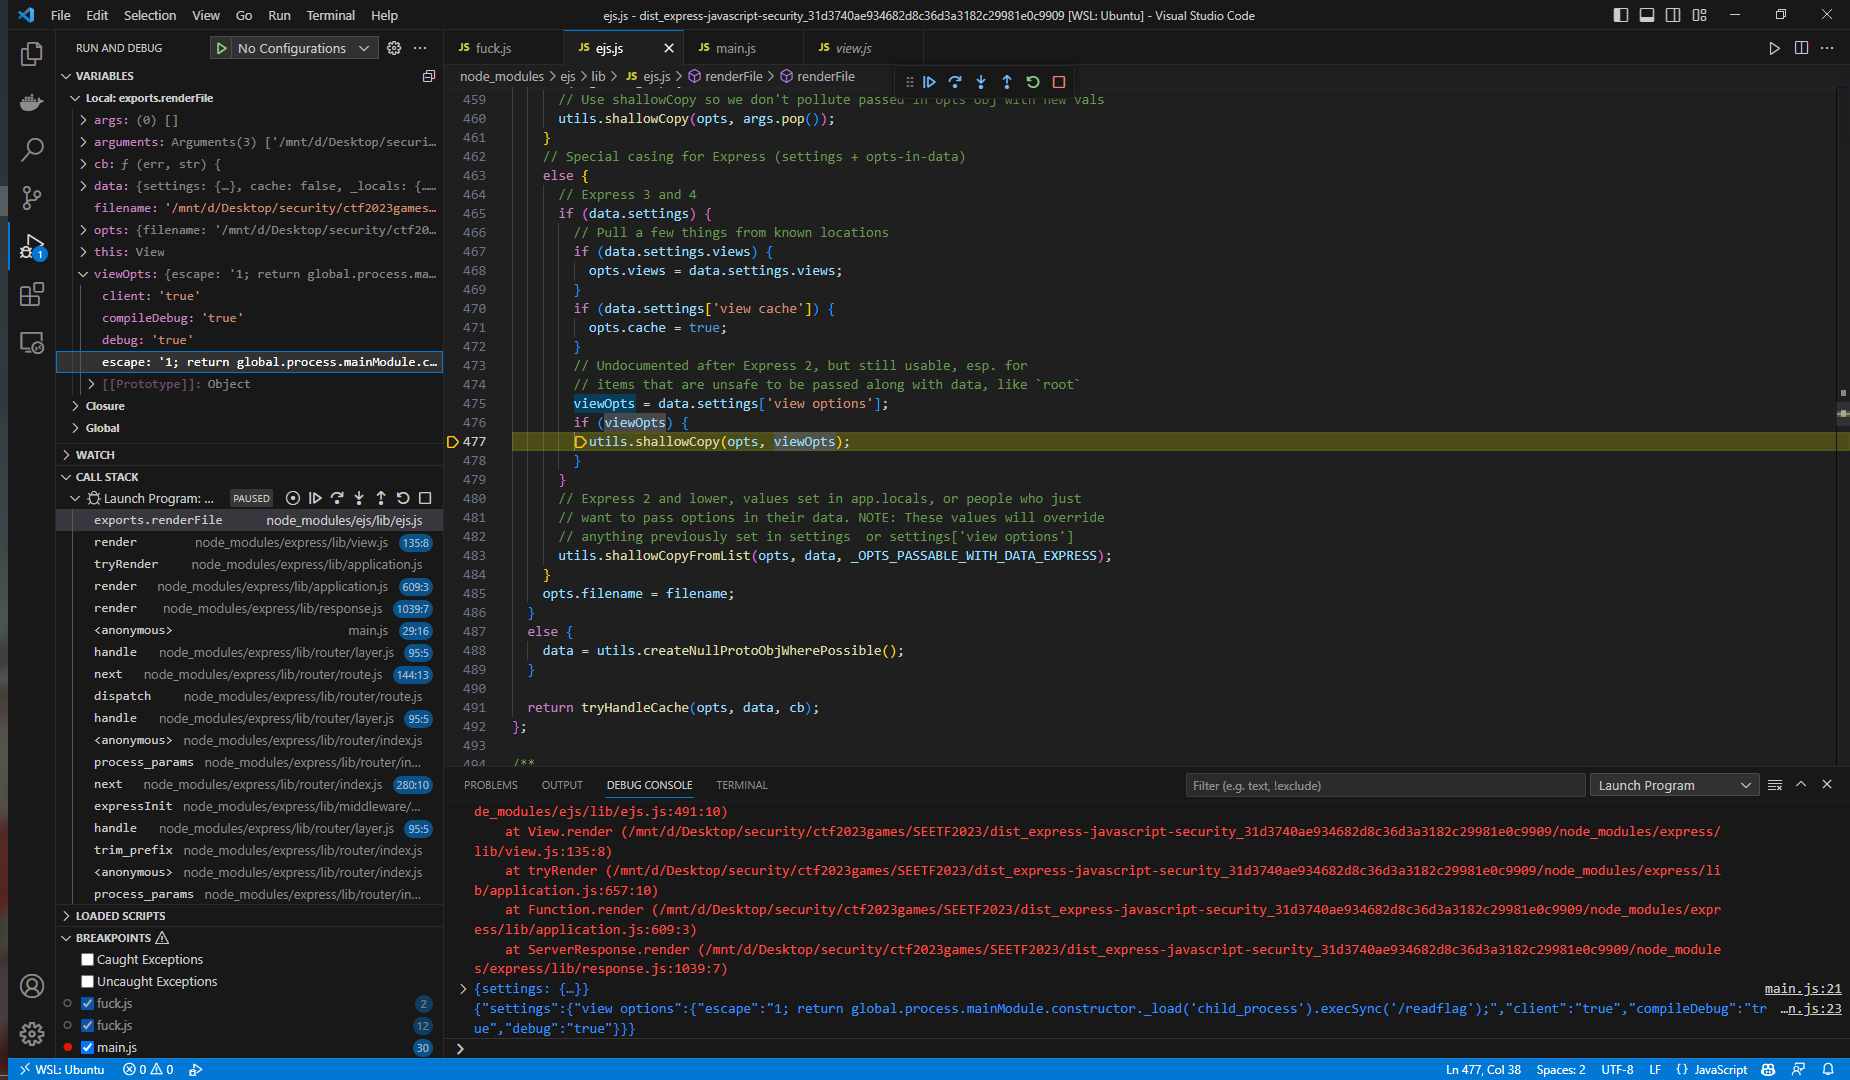The height and width of the screenshot is (1080, 1850).
Task: Open the Explorer view in activity bar
Action: pos(32,54)
